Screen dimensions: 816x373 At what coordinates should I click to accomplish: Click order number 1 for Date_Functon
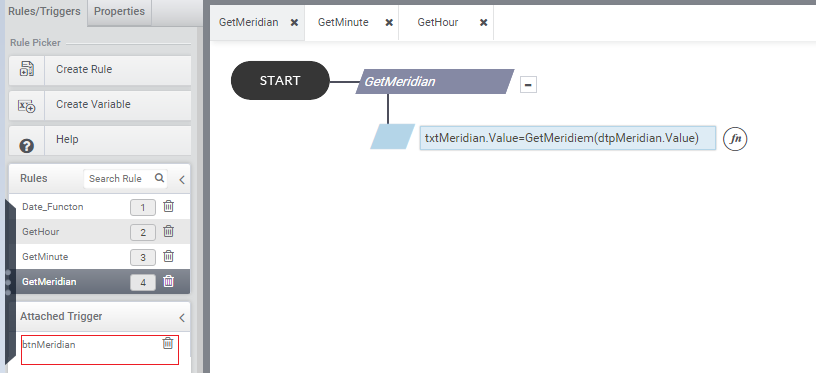click(x=143, y=208)
